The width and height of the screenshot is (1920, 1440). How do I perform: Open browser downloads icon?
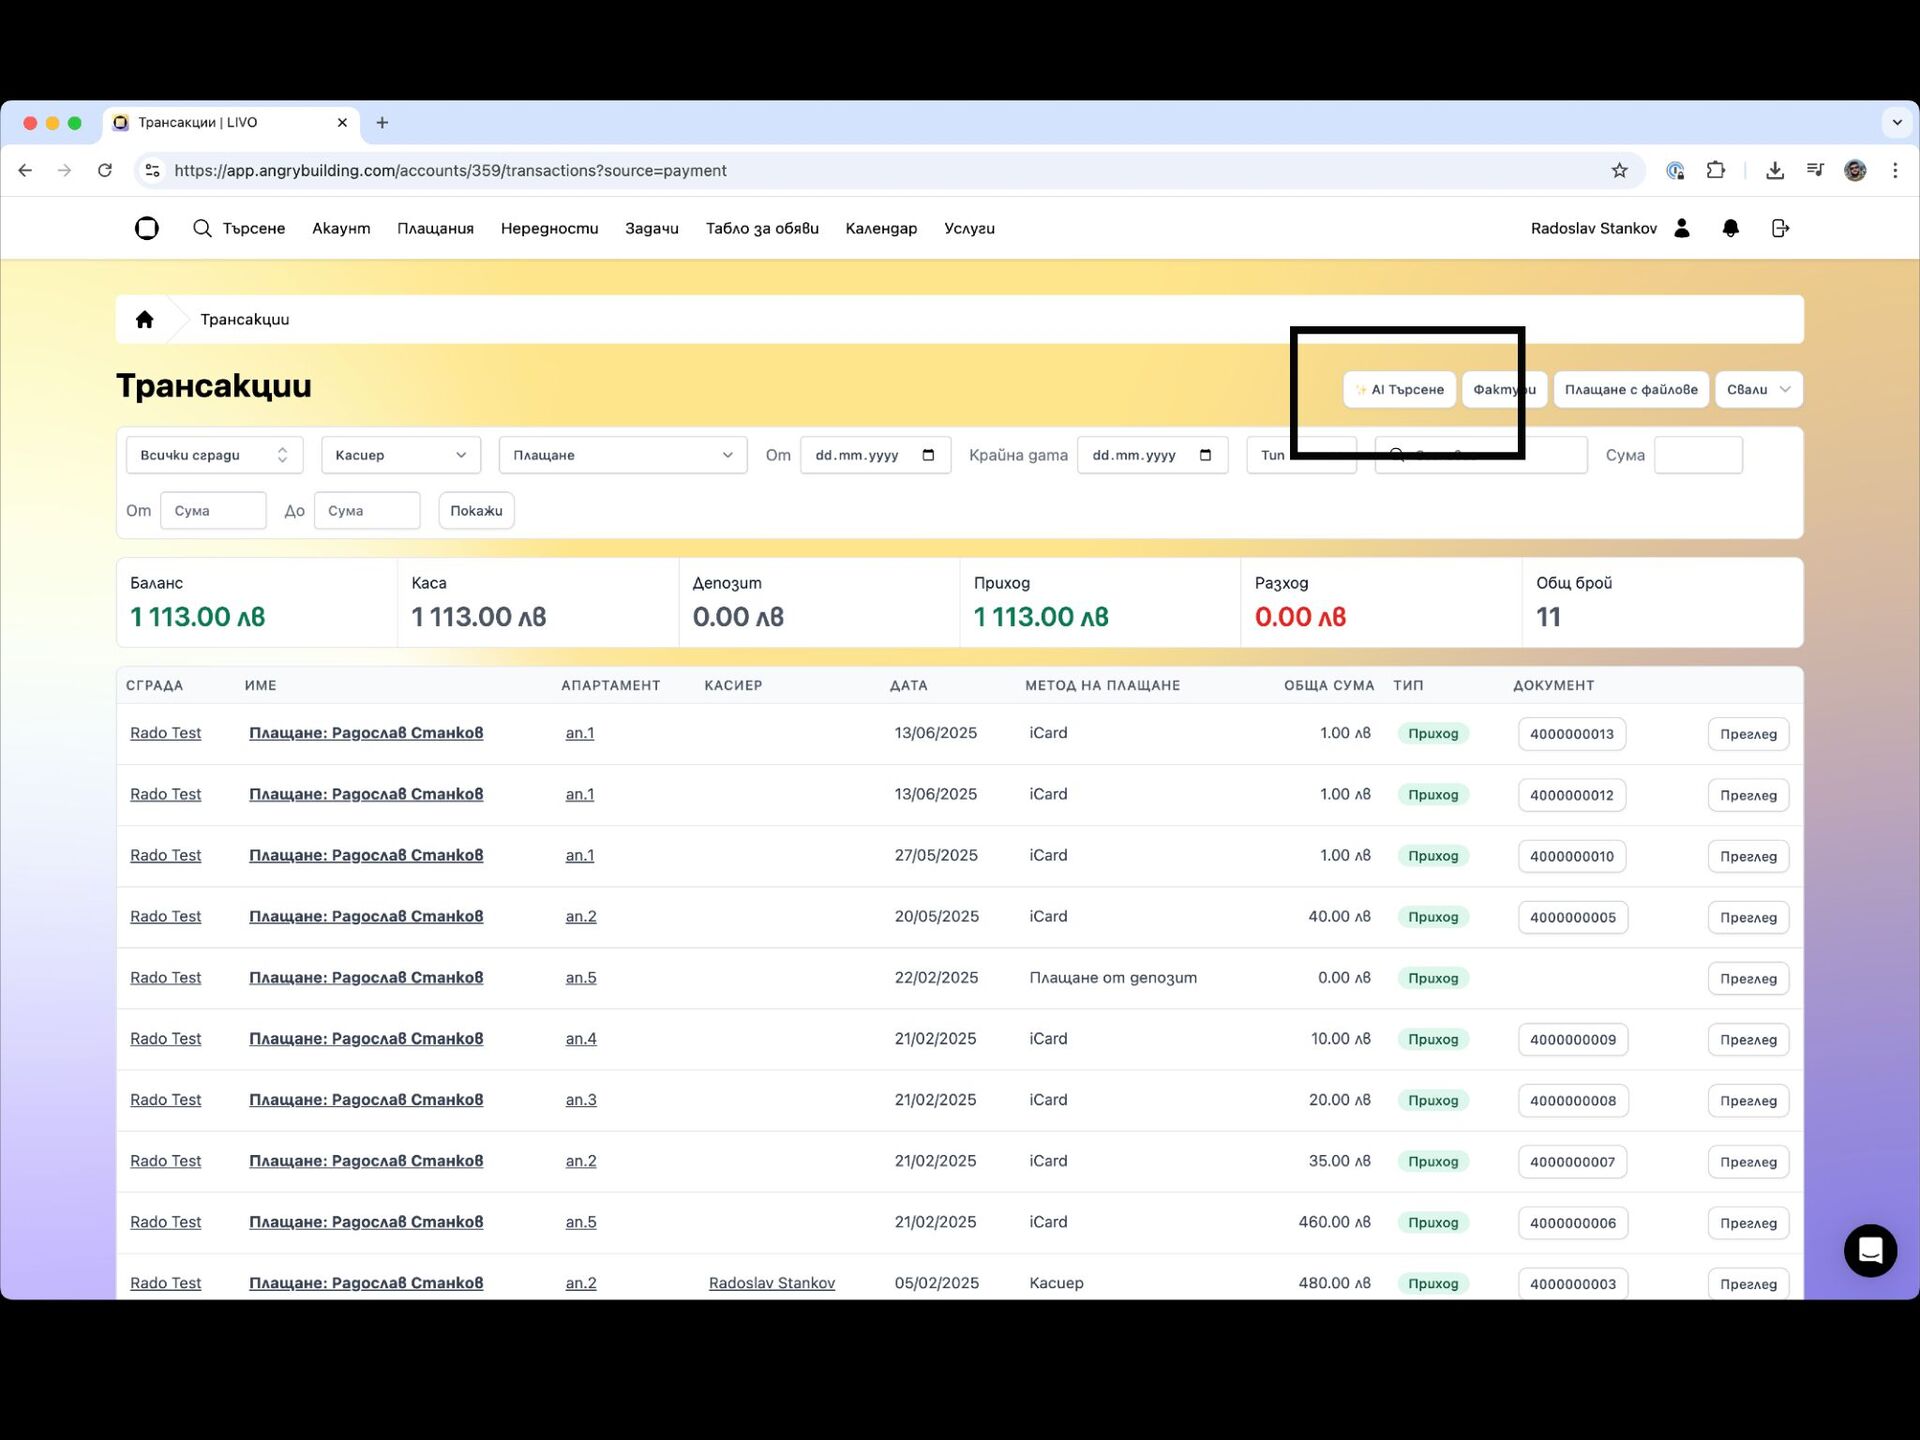[1775, 171]
